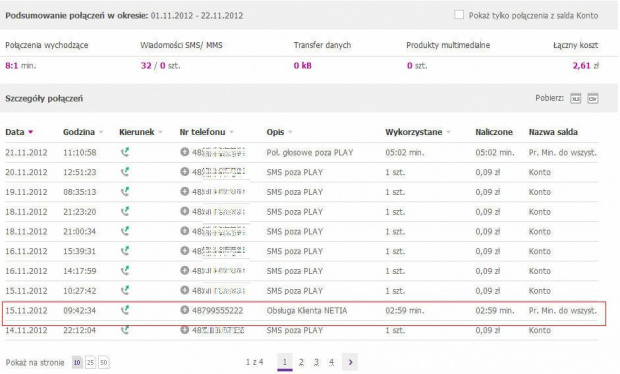This screenshot has width=620, height=374.
Task: Click outgoing call icon in 11:10:58 row
Action: tap(125, 152)
